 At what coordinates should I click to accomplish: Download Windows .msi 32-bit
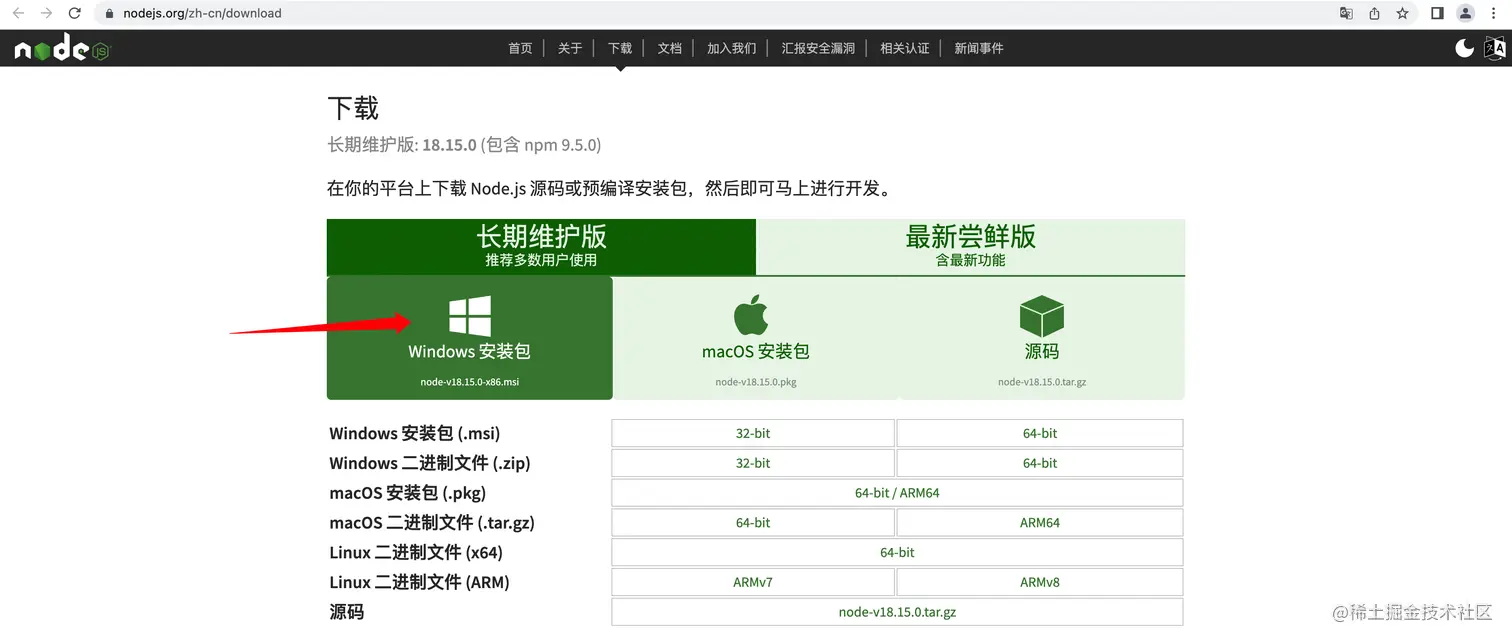753,433
